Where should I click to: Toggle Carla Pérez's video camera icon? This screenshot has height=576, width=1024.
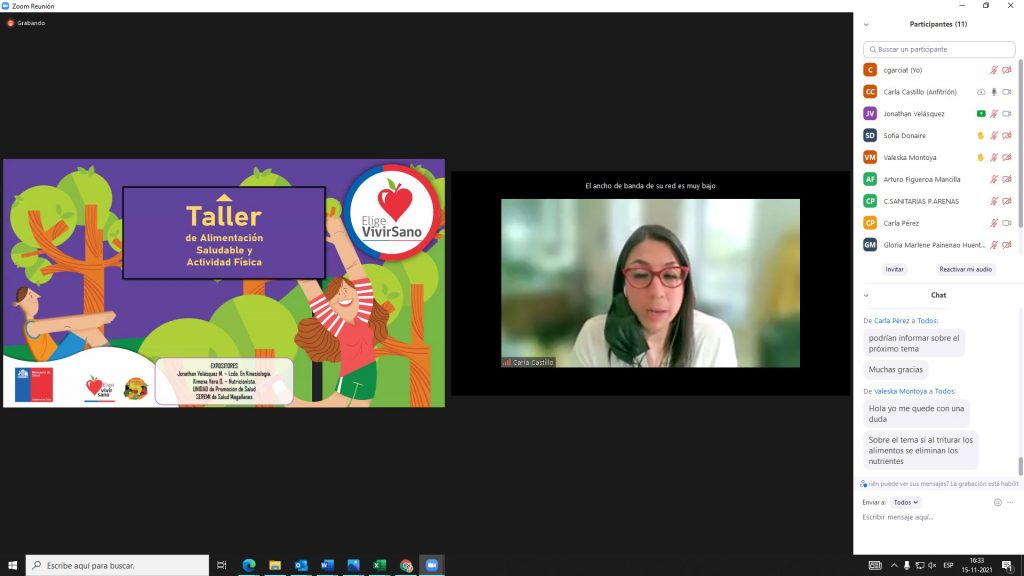1007,223
